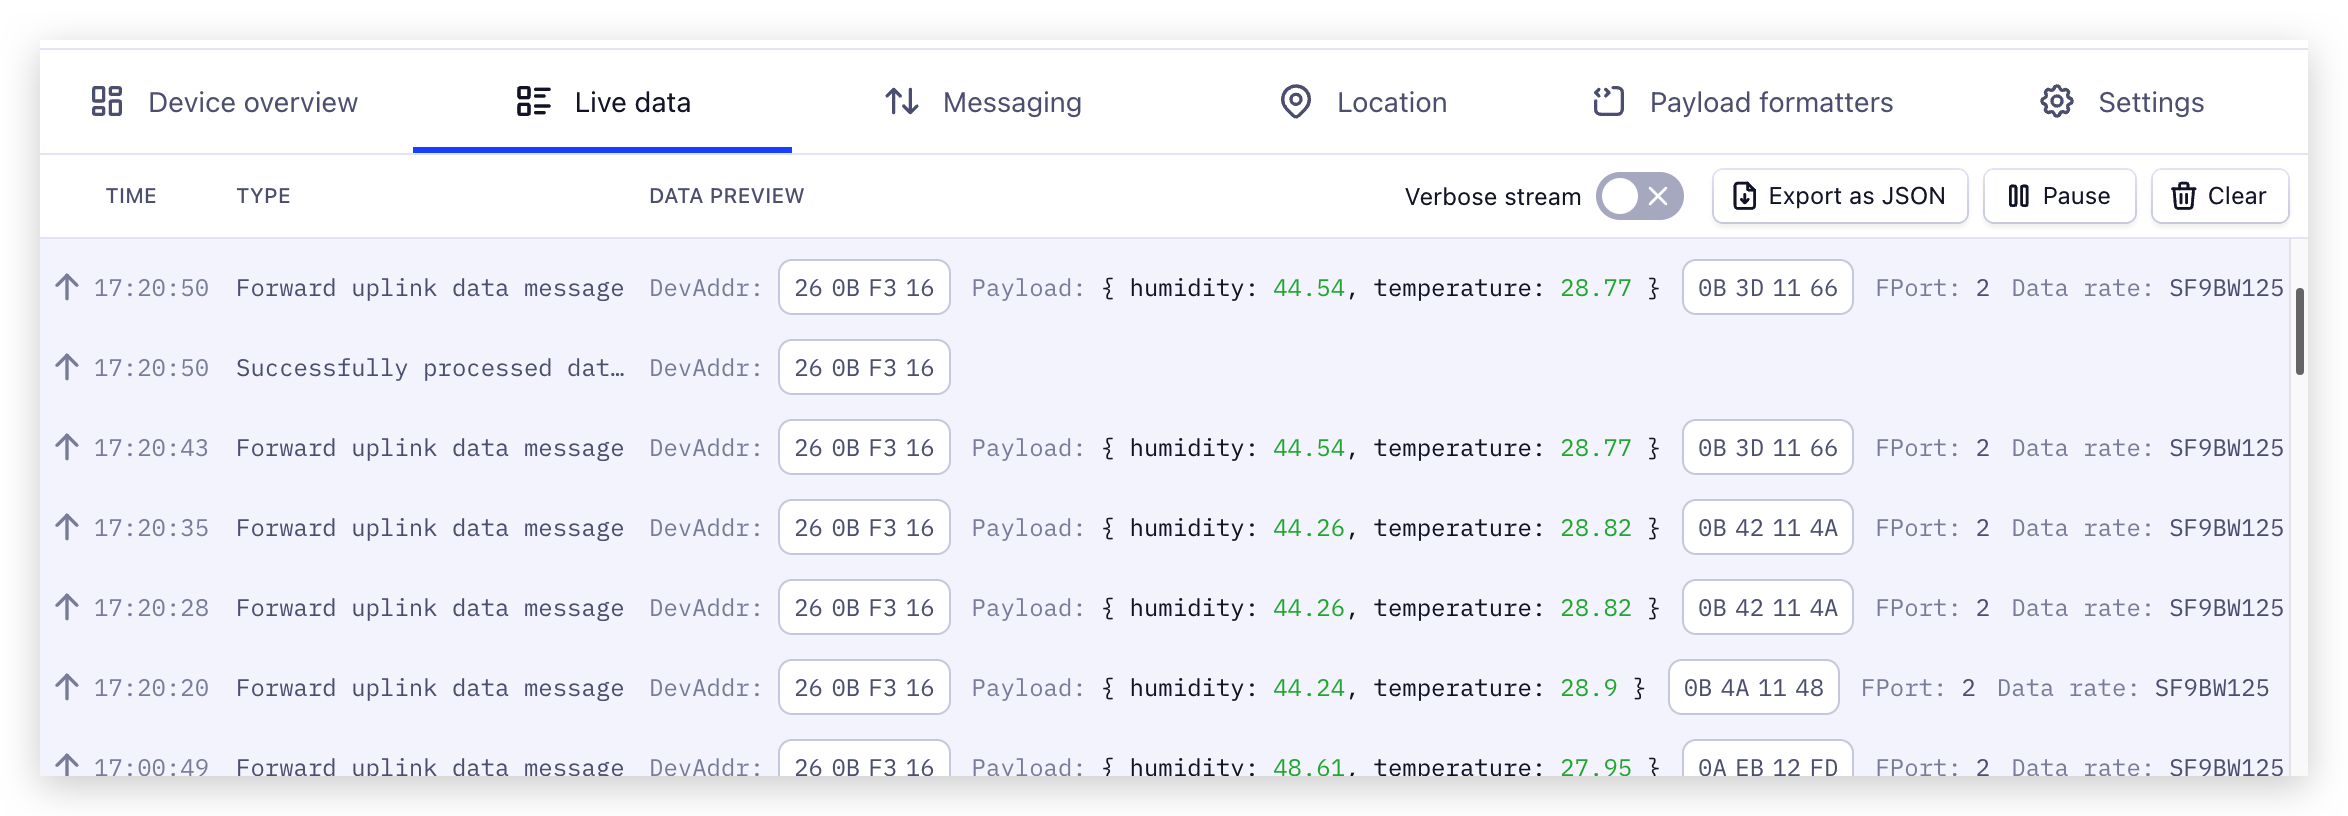The width and height of the screenshot is (2348, 816).
Task: Click the DATA PREVIEW column header
Action: (726, 196)
